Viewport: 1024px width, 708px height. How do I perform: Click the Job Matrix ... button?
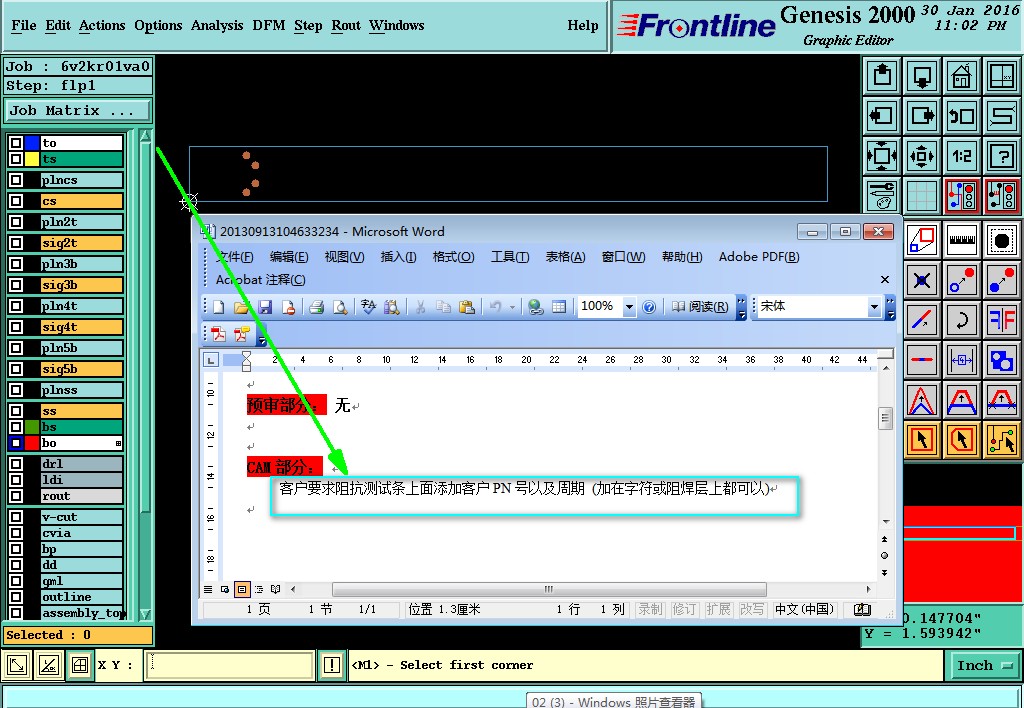coord(77,110)
